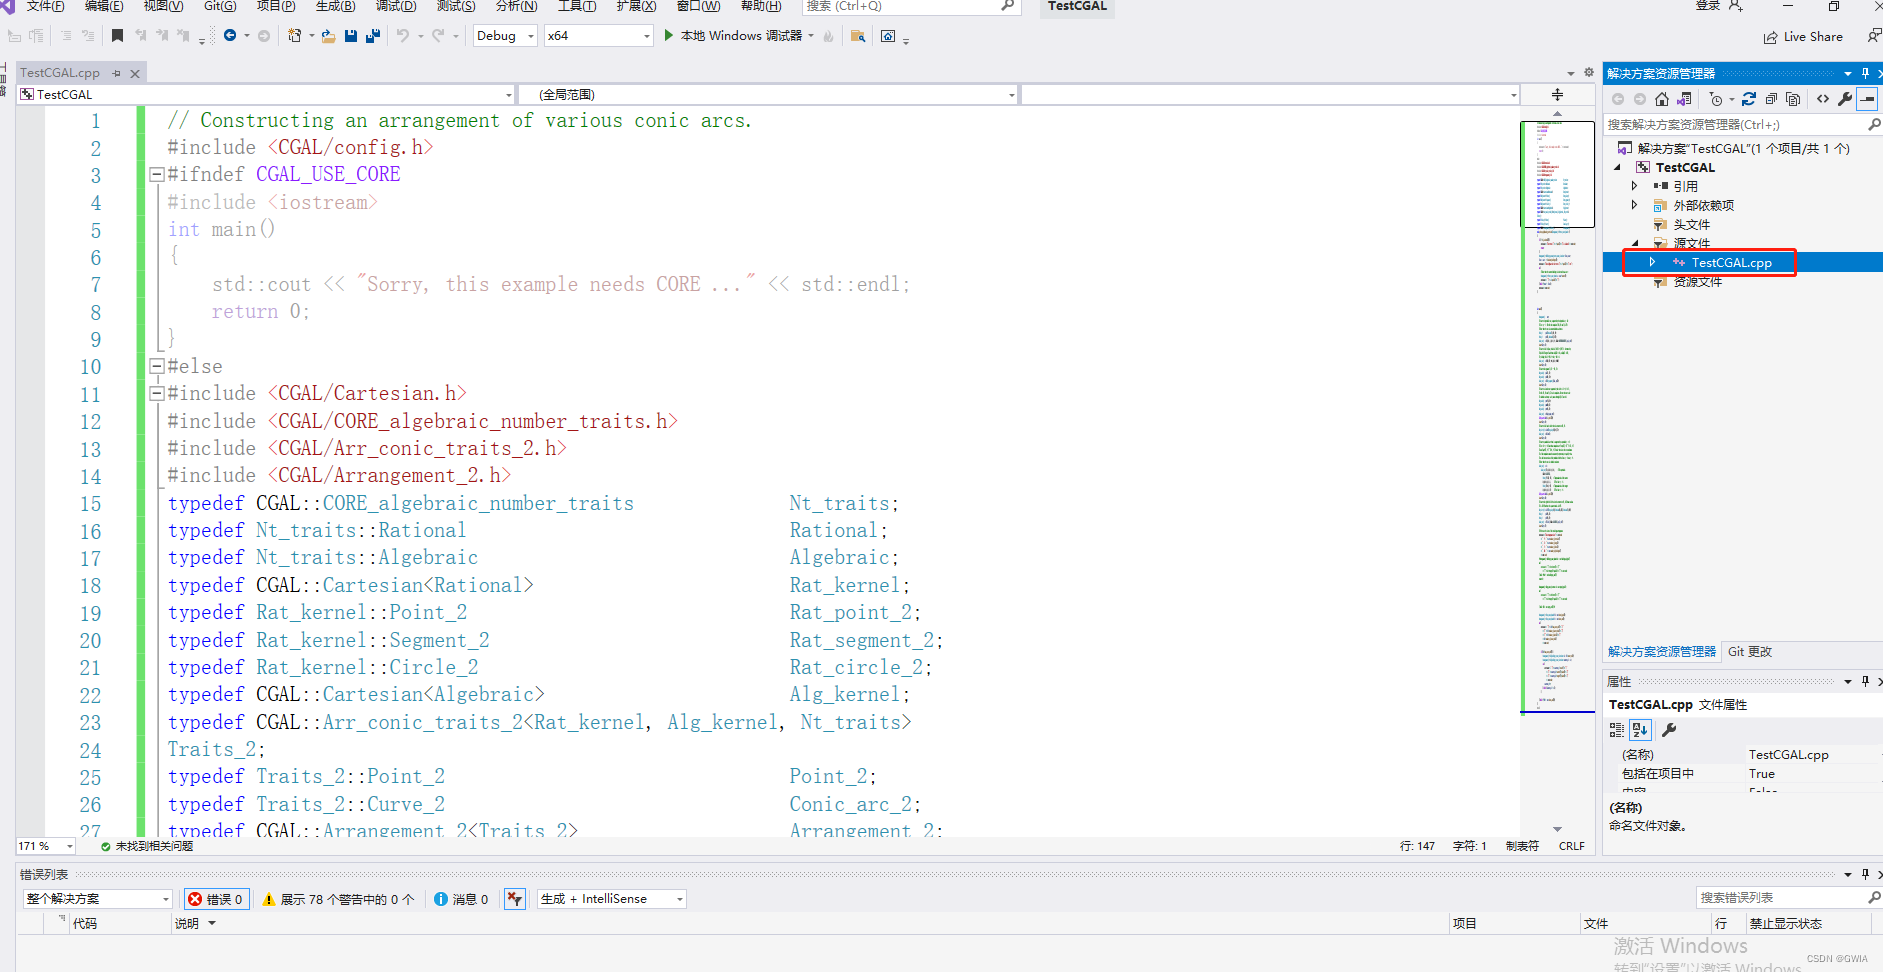This screenshot has width=1883, height=972.
Task: Expand the external dependencies node
Action: pyautogui.click(x=1635, y=205)
